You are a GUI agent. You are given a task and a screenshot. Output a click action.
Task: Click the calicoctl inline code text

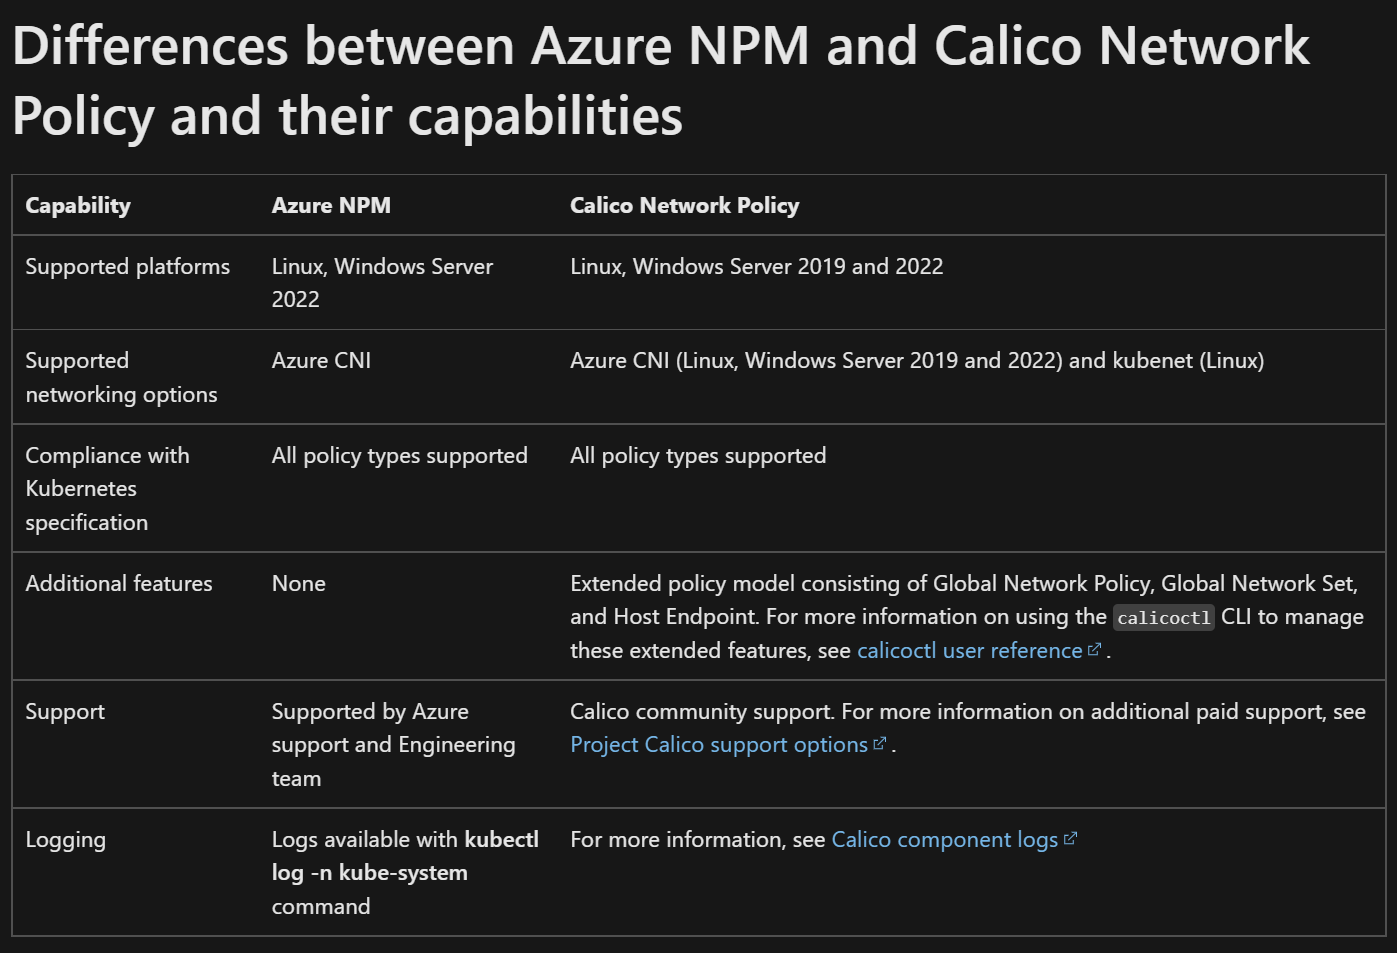coord(1164,618)
